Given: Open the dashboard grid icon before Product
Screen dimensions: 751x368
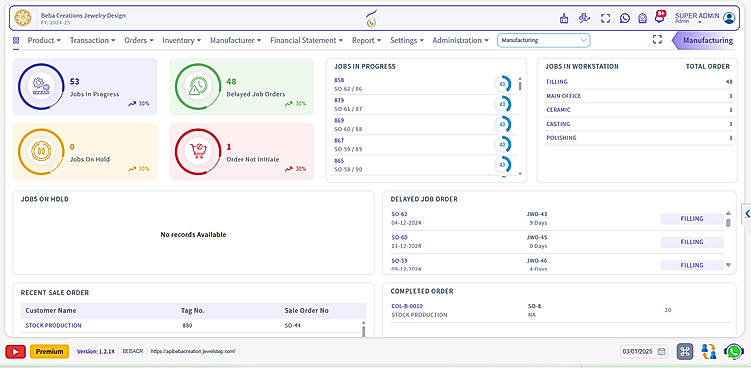Looking at the screenshot, I should coord(16,41).
